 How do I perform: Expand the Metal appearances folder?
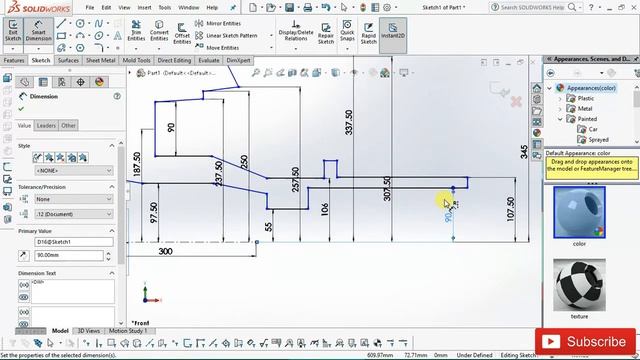560,109
